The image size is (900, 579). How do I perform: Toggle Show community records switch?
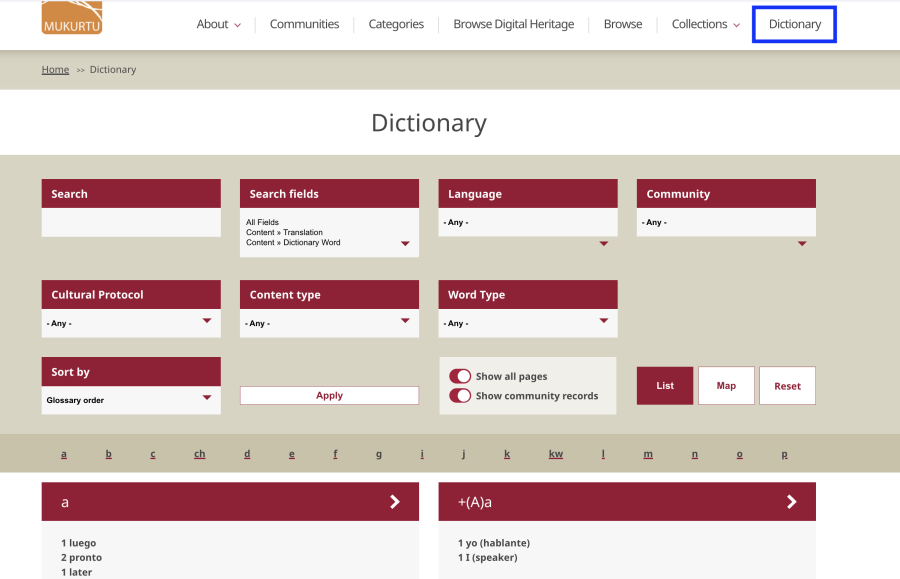[460, 395]
